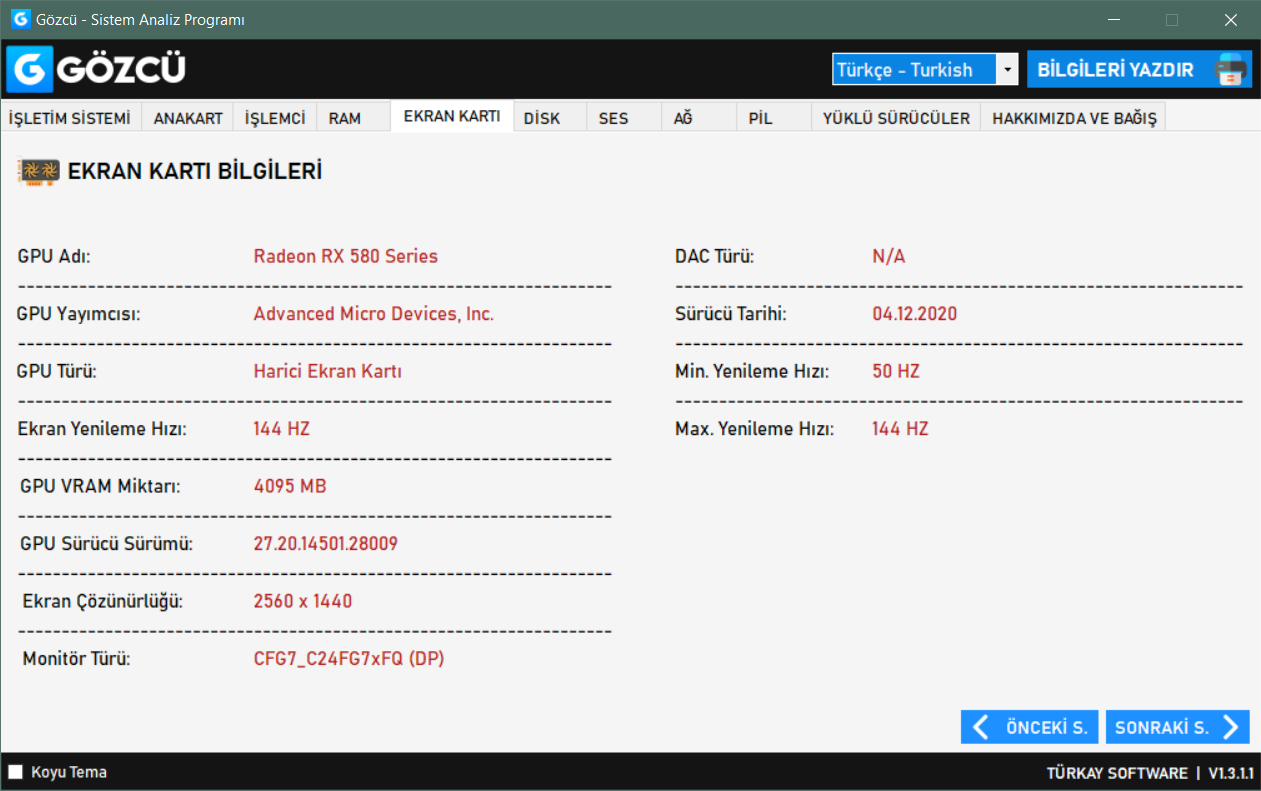The height and width of the screenshot is (791, 1261).
Task: Click driver version 27.20.14501.28009
Action: coord(326,544)
